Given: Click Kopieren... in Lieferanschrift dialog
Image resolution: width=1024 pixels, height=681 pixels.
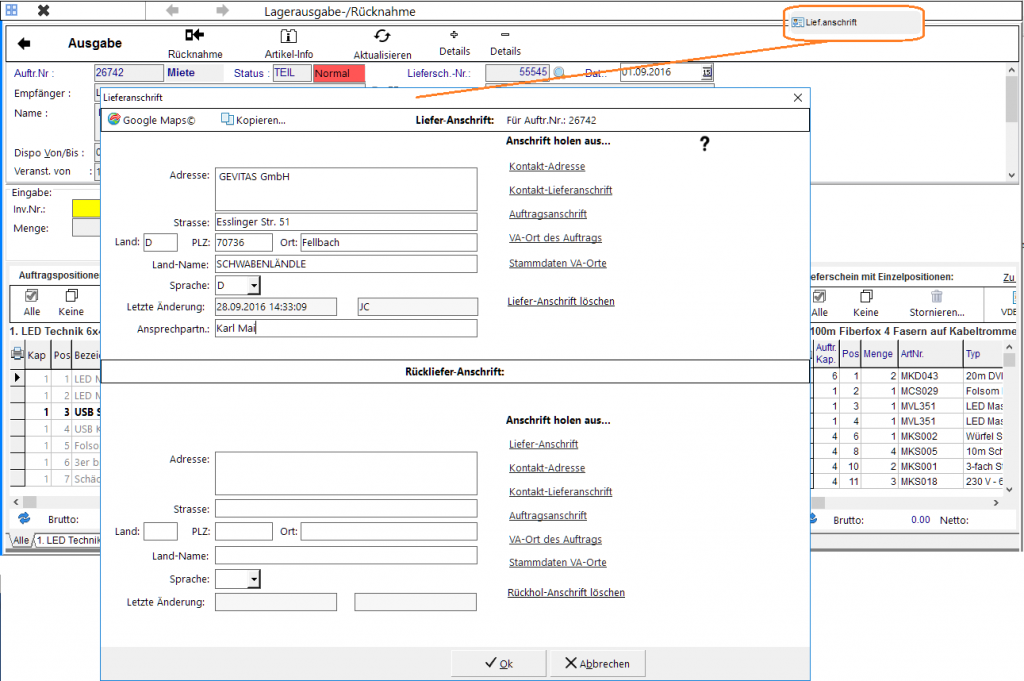Looking at the screenshot, I should [x=253, y=120].
